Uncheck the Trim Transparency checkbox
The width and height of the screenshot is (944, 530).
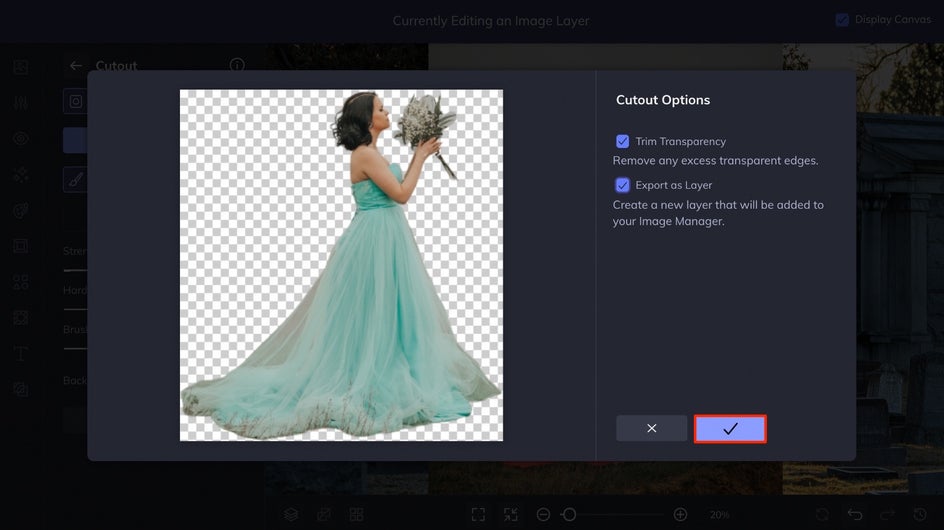tap(623, 141)
